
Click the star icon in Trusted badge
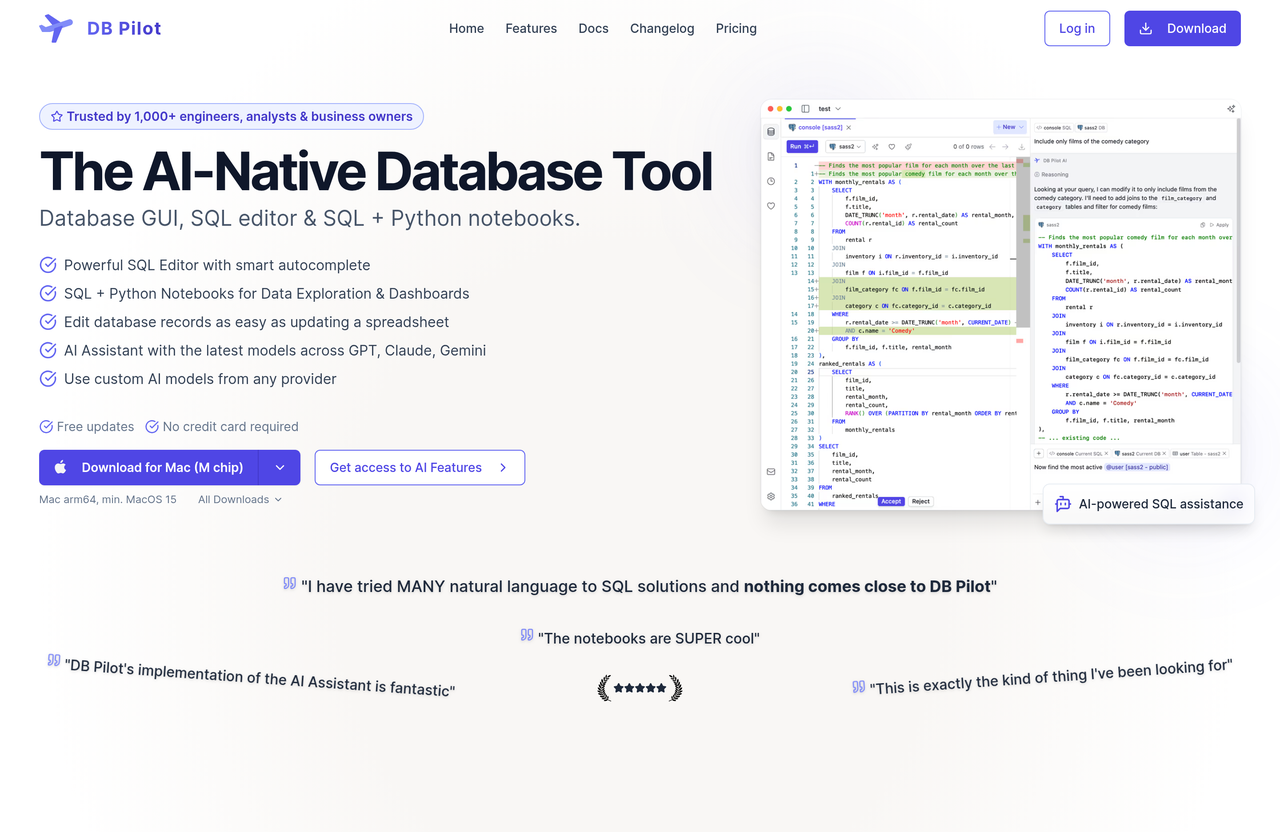point(57,116)
